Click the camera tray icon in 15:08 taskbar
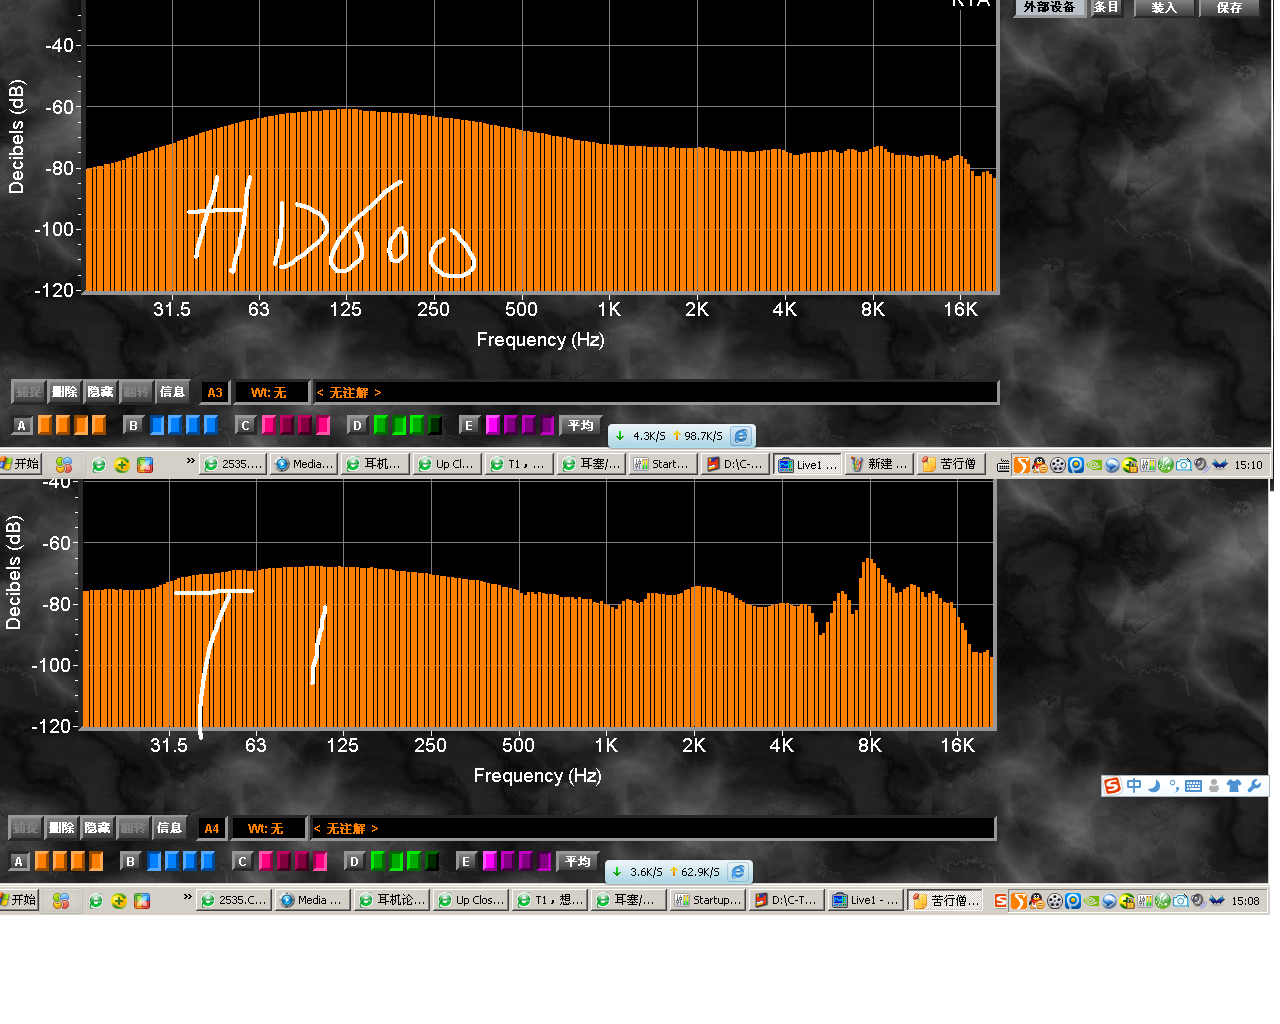1280x1024 pixels. (1181, 901)
